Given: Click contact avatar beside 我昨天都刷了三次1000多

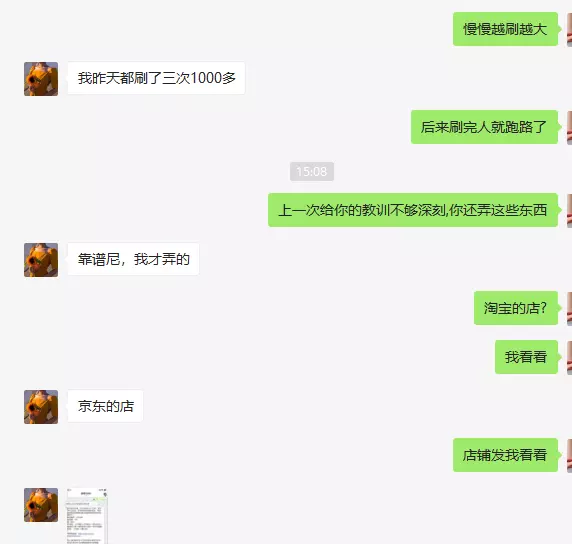Looking at the screenshot, I should point(41,79).
